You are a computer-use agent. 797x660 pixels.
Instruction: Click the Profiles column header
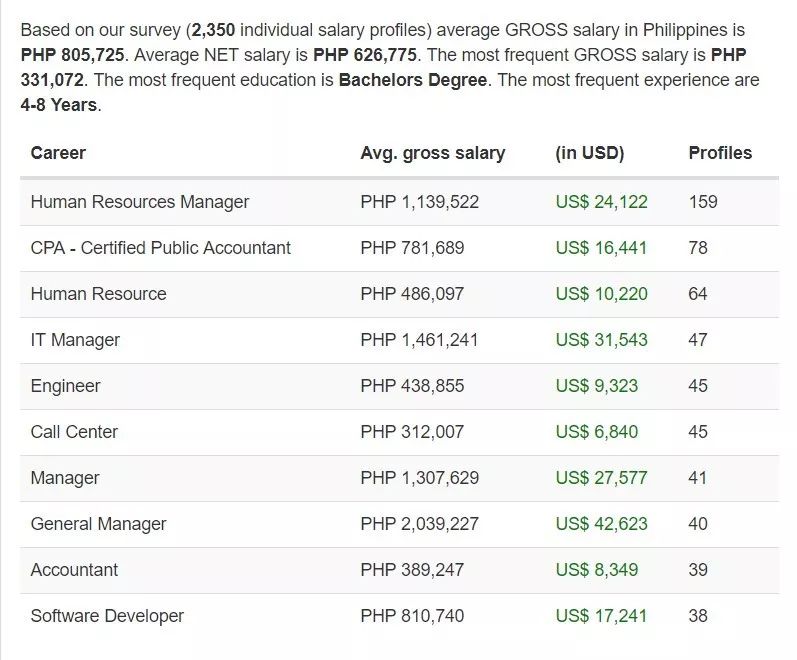pyautogui.click(x=720, y=153)
